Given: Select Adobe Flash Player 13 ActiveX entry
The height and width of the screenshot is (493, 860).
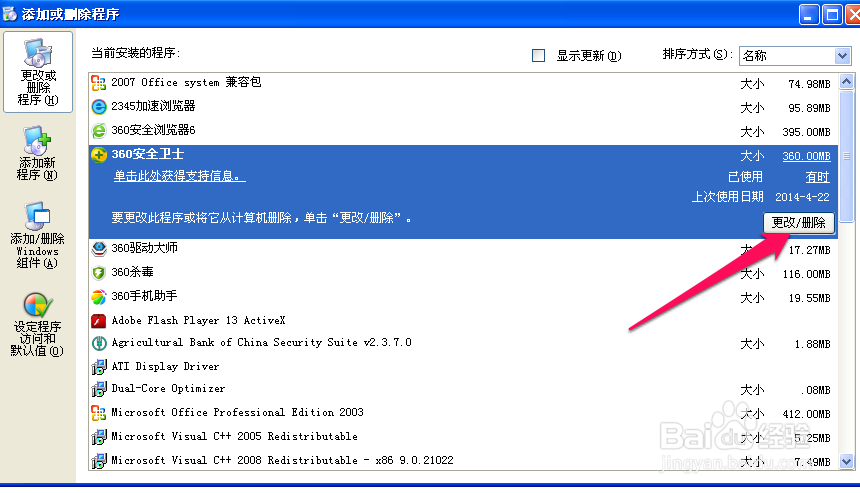Looking at the screenshot, I should (463, 321).
